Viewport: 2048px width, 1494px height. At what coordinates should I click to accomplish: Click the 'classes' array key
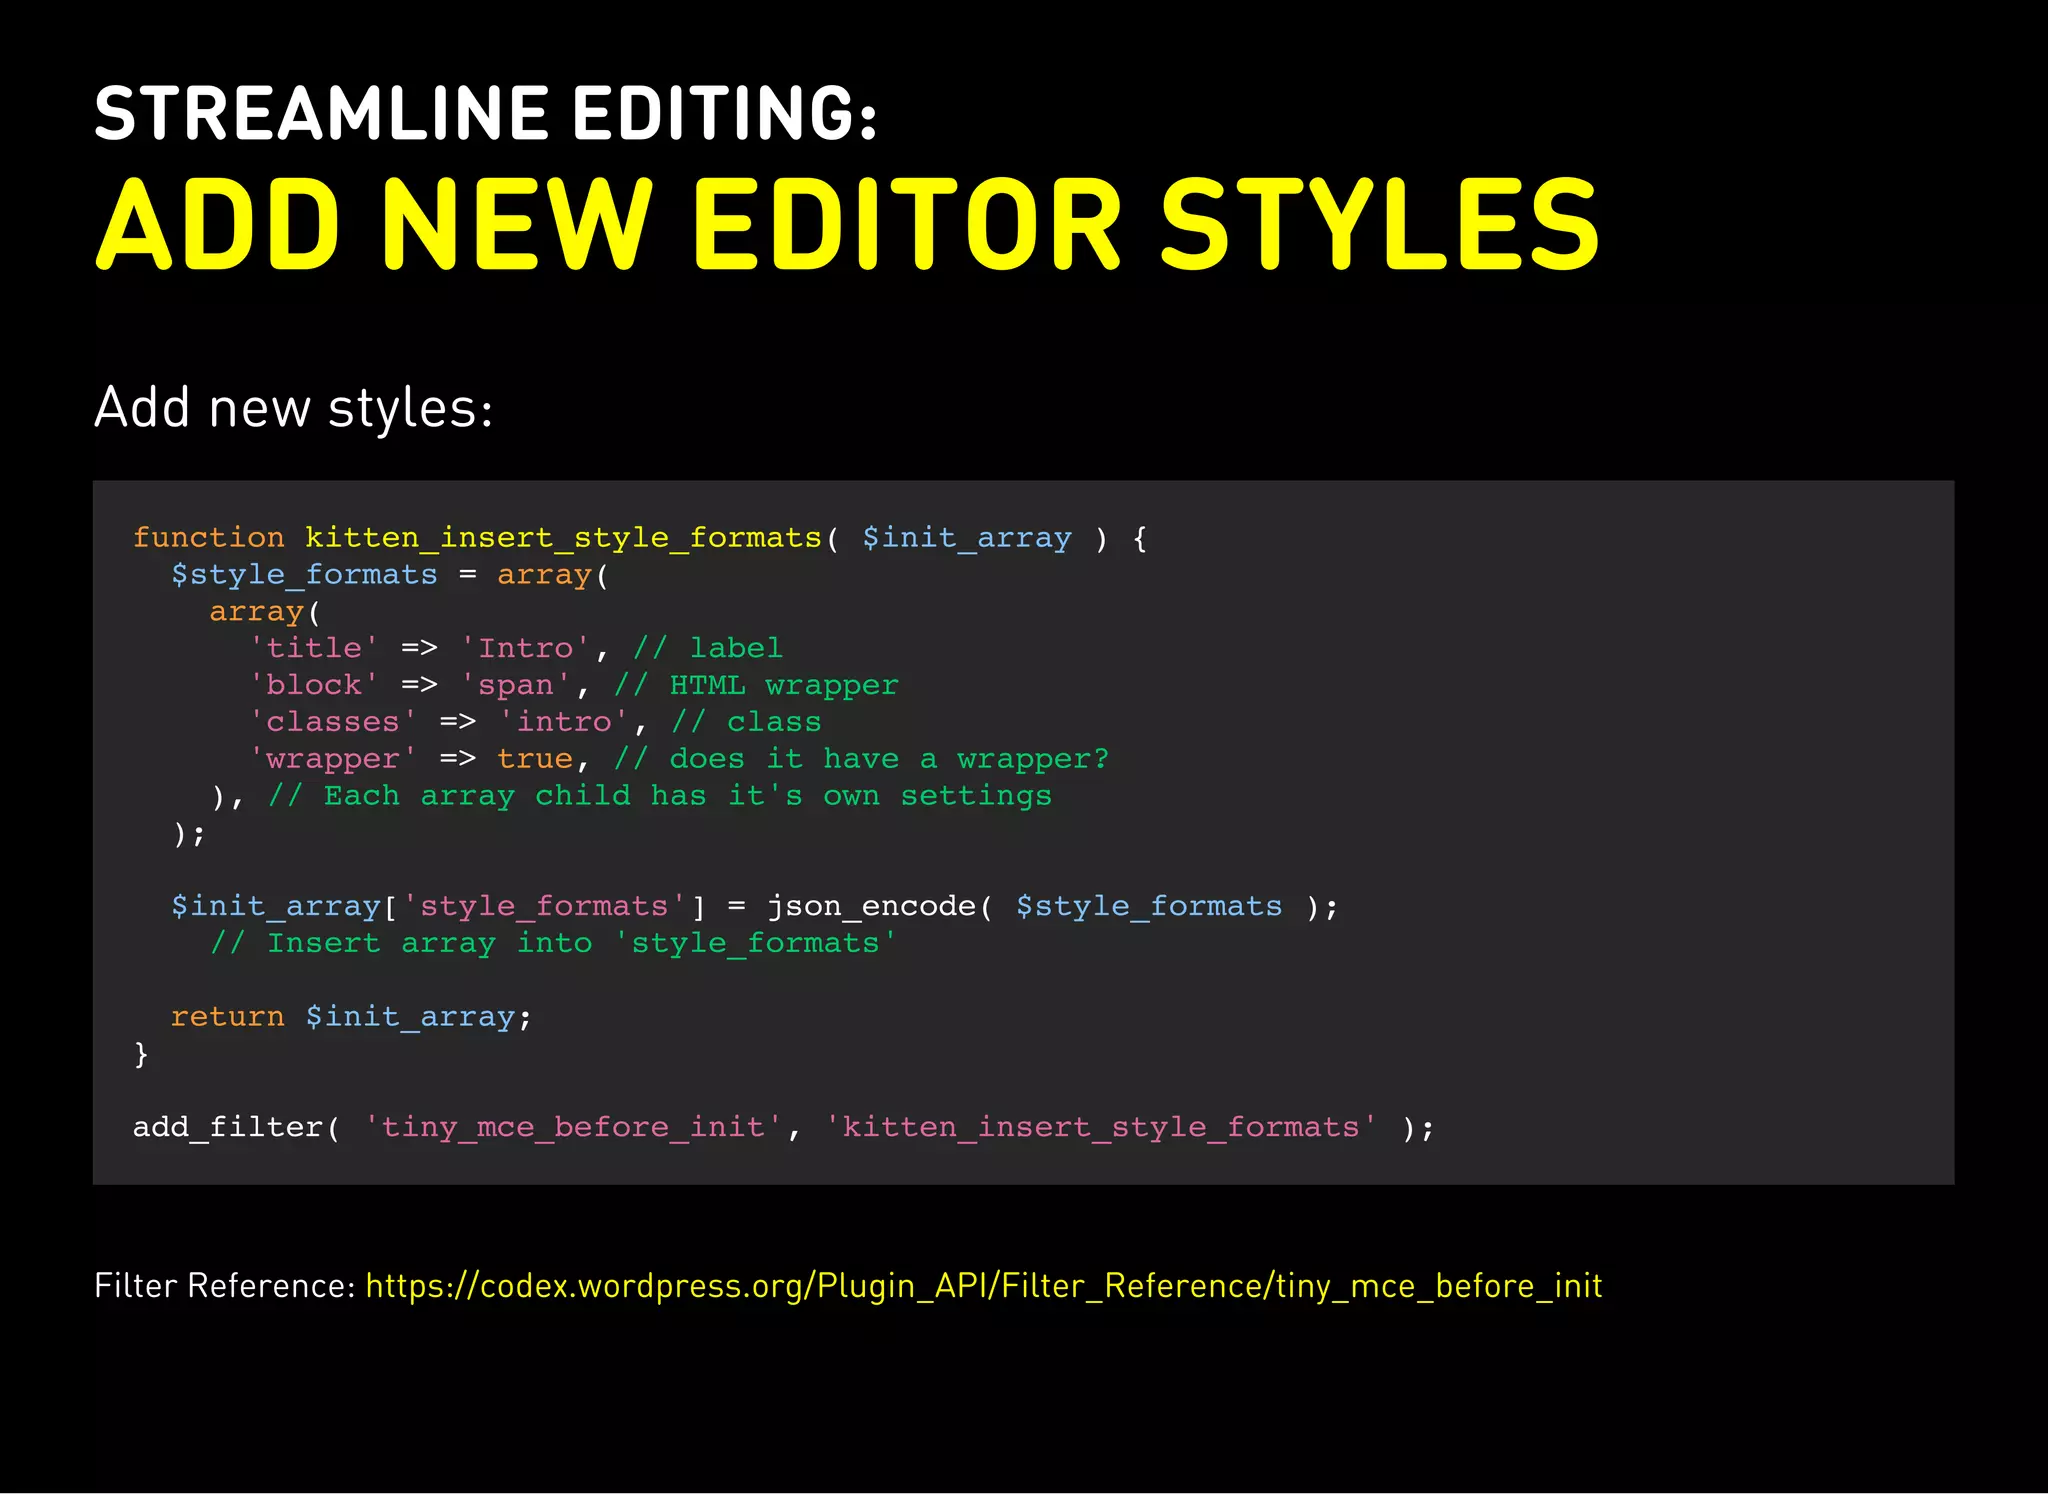[332, 722]
